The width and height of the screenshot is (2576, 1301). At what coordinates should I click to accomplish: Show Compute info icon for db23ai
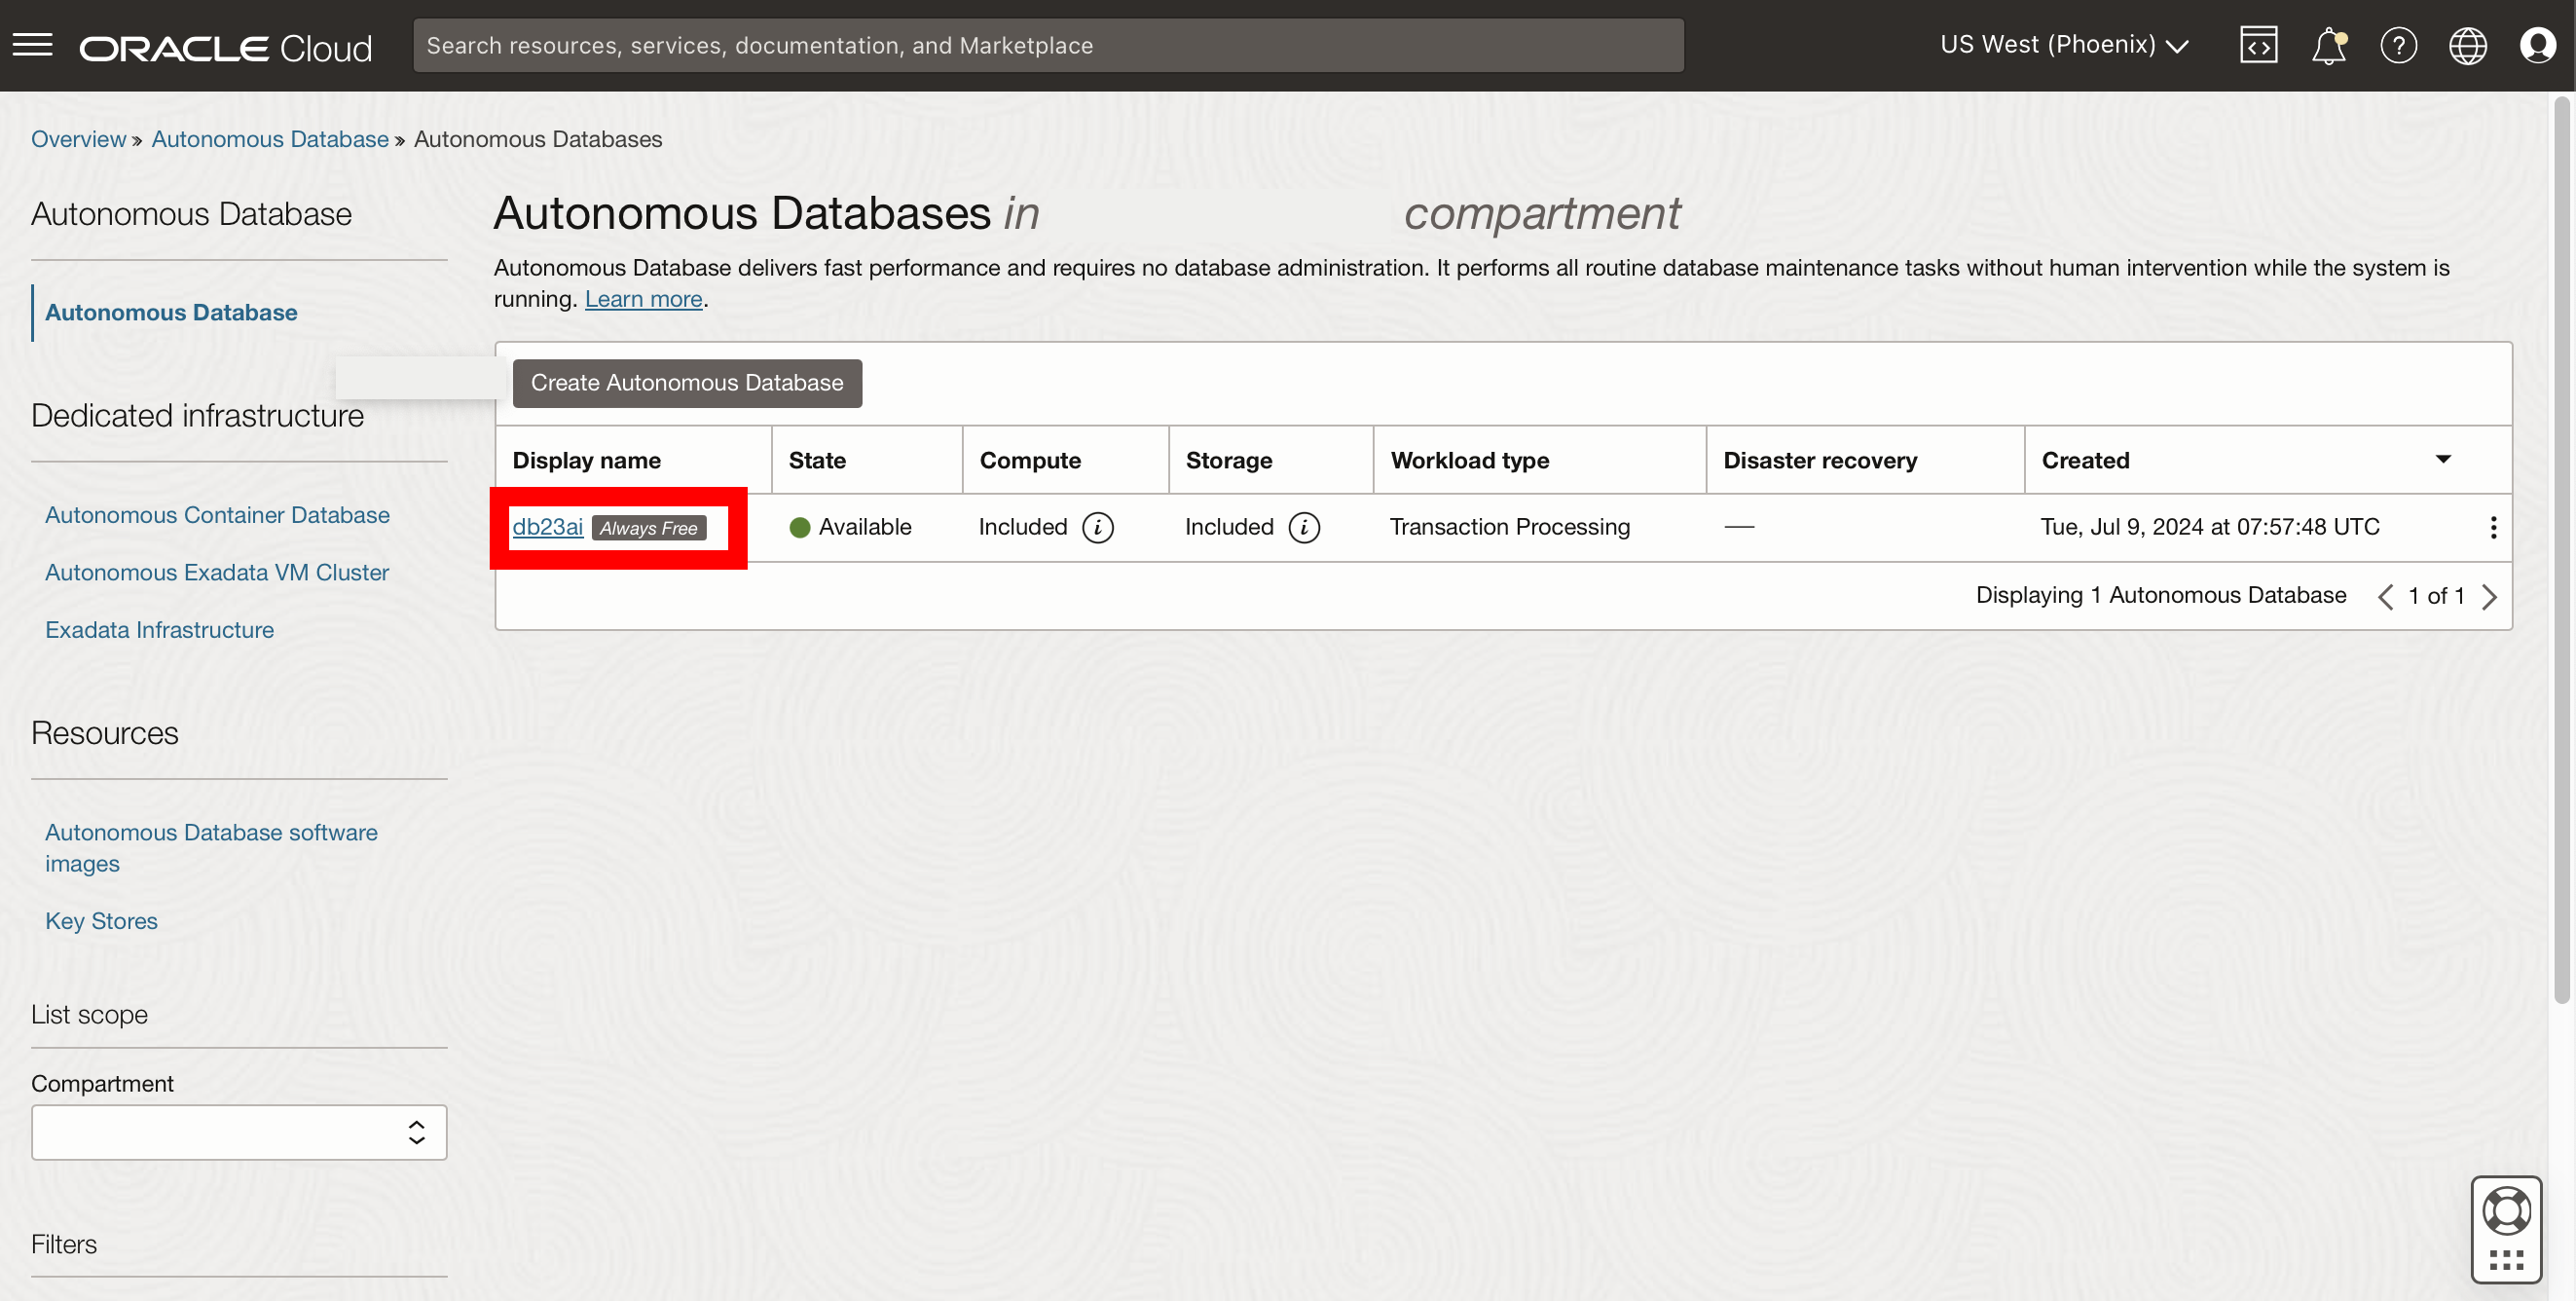pos(1097,527)
